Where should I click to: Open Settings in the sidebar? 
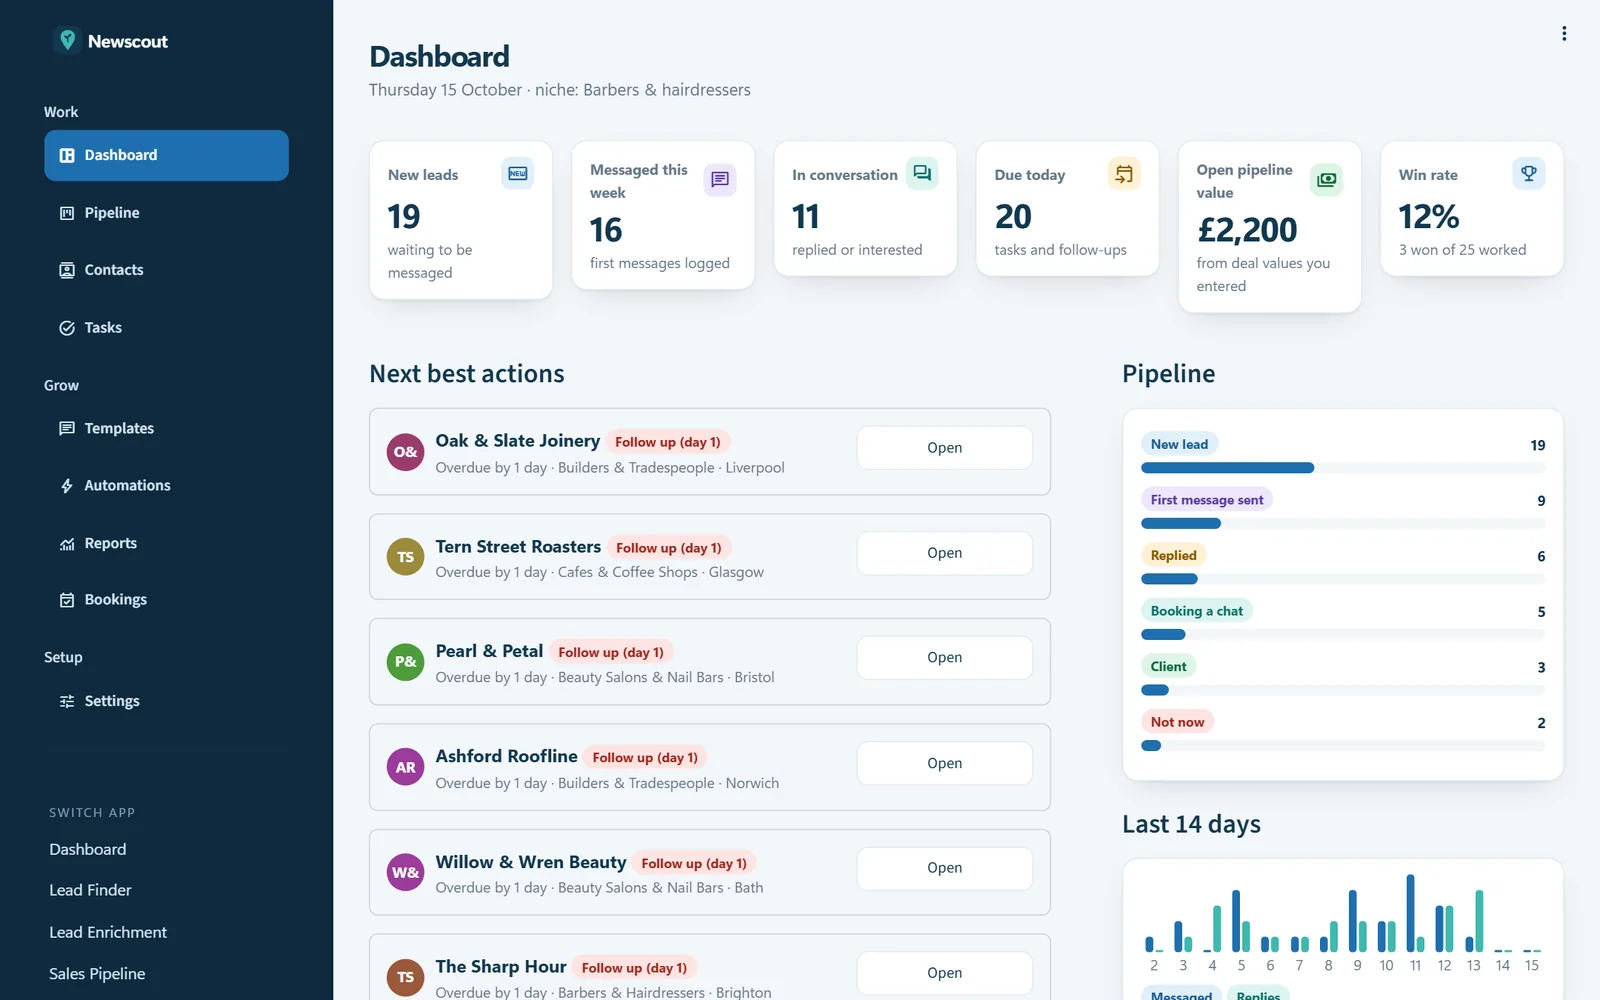166,701
